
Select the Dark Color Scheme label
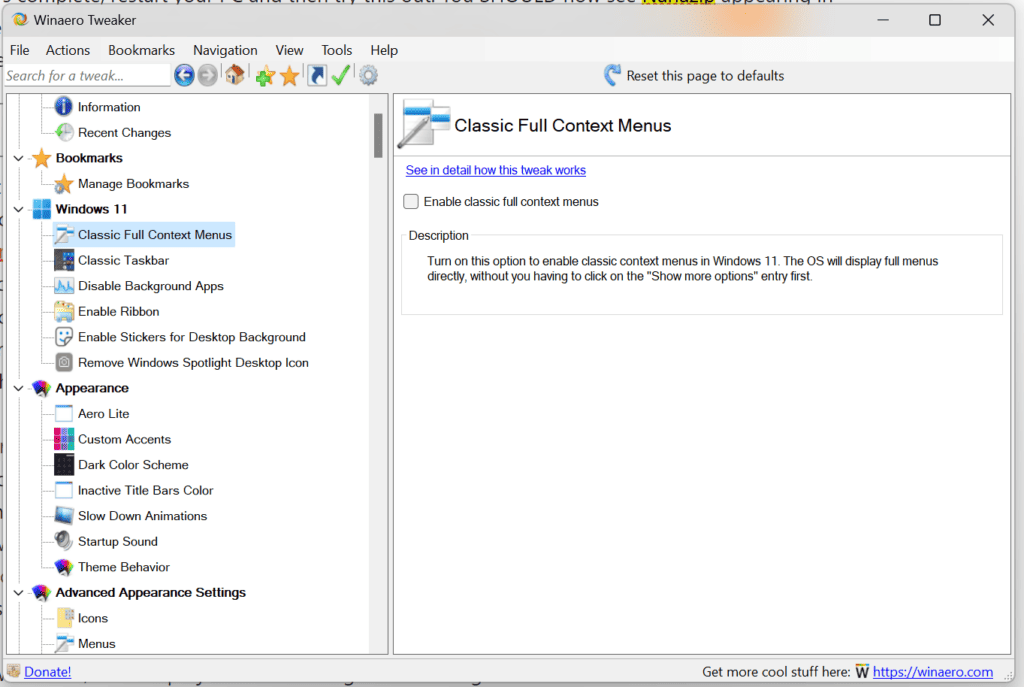coord(133,464)
